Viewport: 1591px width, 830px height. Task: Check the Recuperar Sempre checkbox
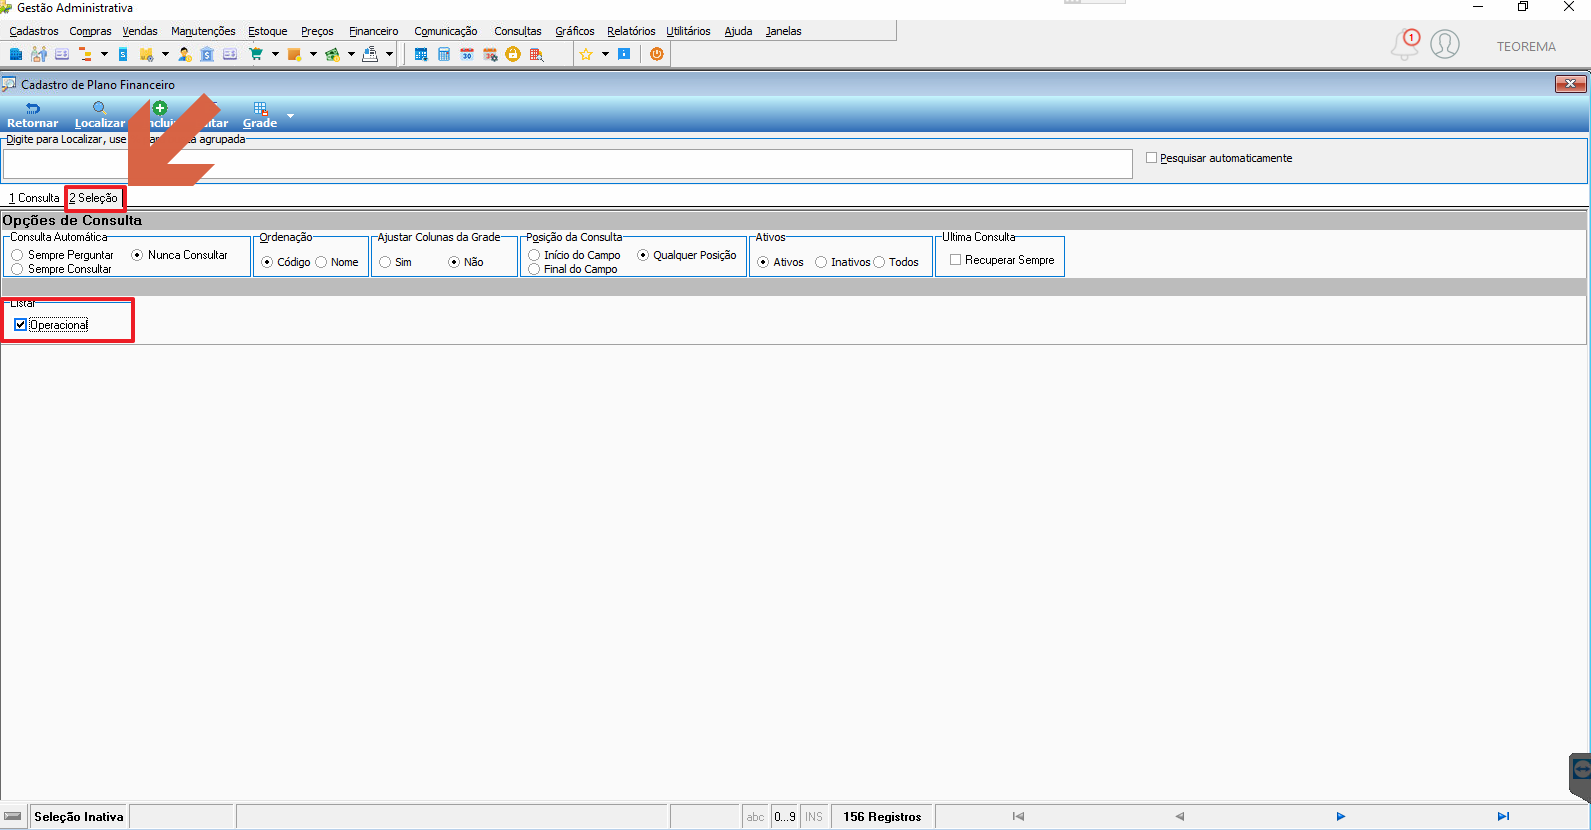[x=955, y=260]
